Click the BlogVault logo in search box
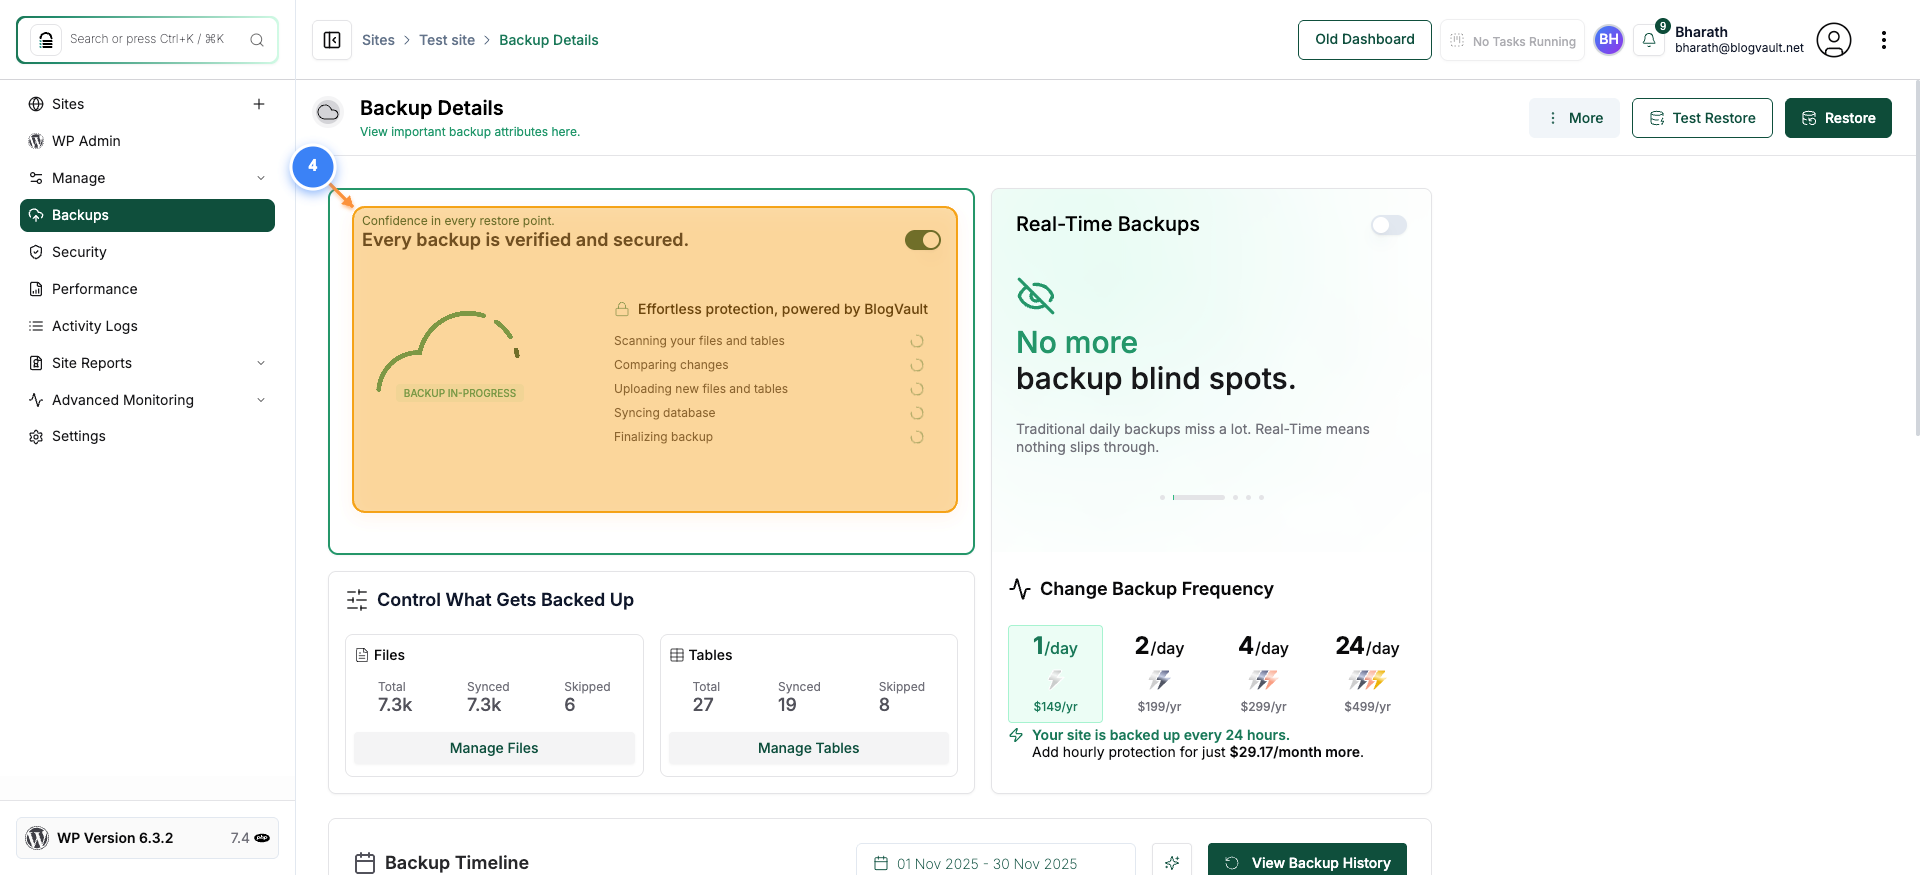The image size is (1920, 875). pyautogui.click(x=46, y=40)
